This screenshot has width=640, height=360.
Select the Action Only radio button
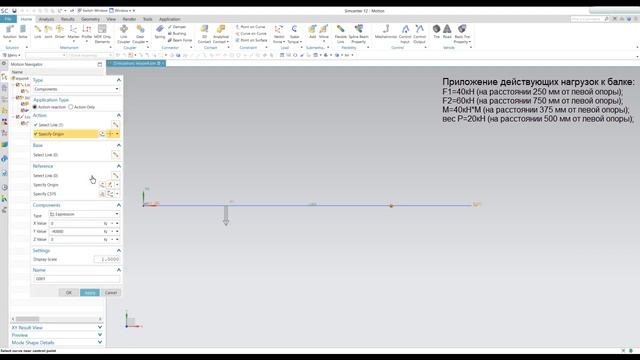71,107
